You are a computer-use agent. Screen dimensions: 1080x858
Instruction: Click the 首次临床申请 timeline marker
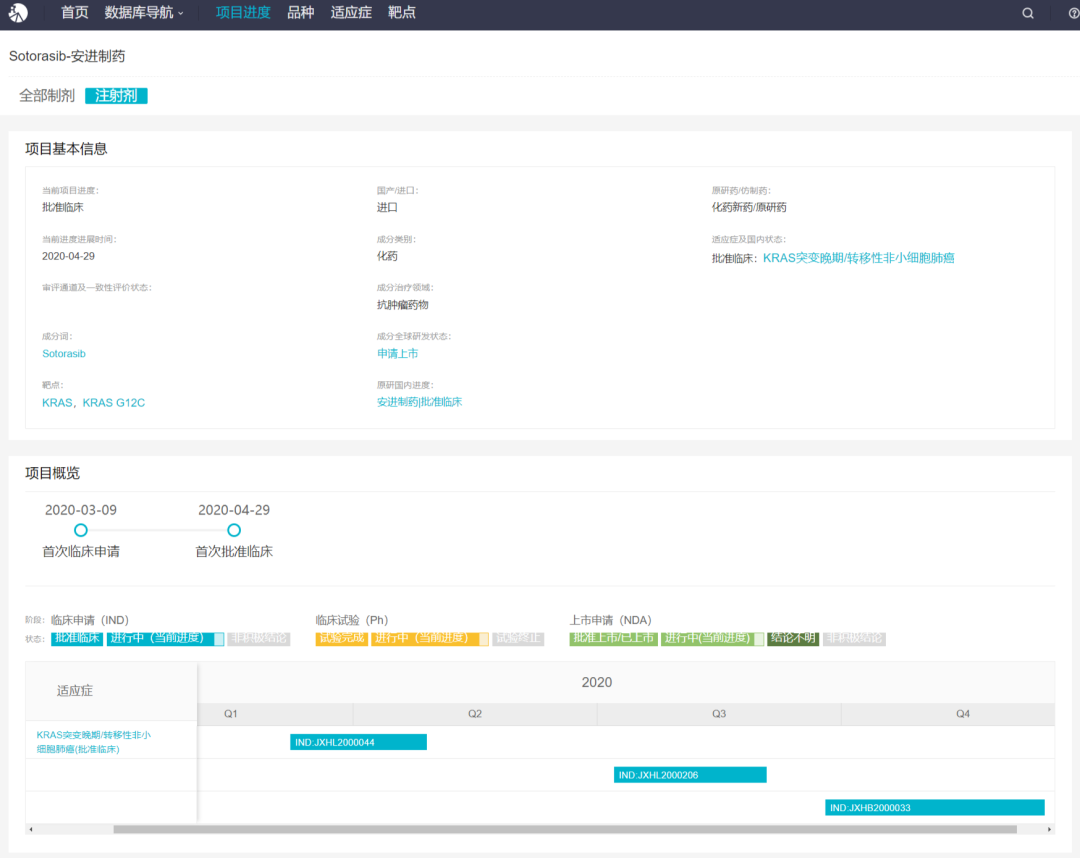[x=81, y=530]
